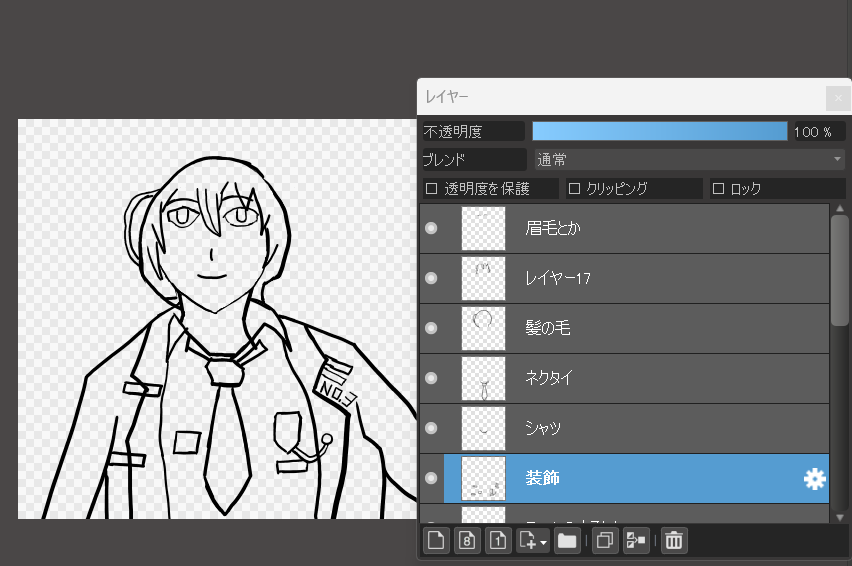
Task: Add a new 8-bit layer
Action: (x=466, y=541)
